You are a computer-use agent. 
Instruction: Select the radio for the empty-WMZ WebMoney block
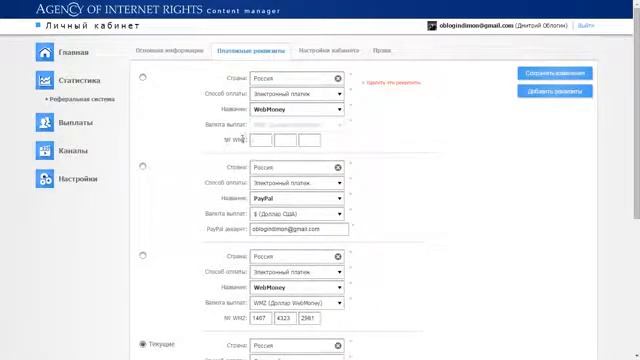(142, 77)
